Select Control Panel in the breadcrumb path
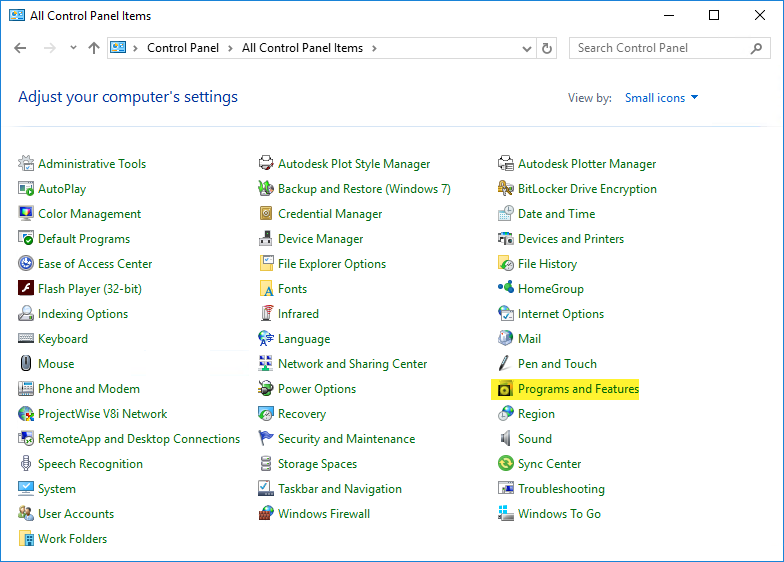Screen dimensions: 784x562 point(185,48)
